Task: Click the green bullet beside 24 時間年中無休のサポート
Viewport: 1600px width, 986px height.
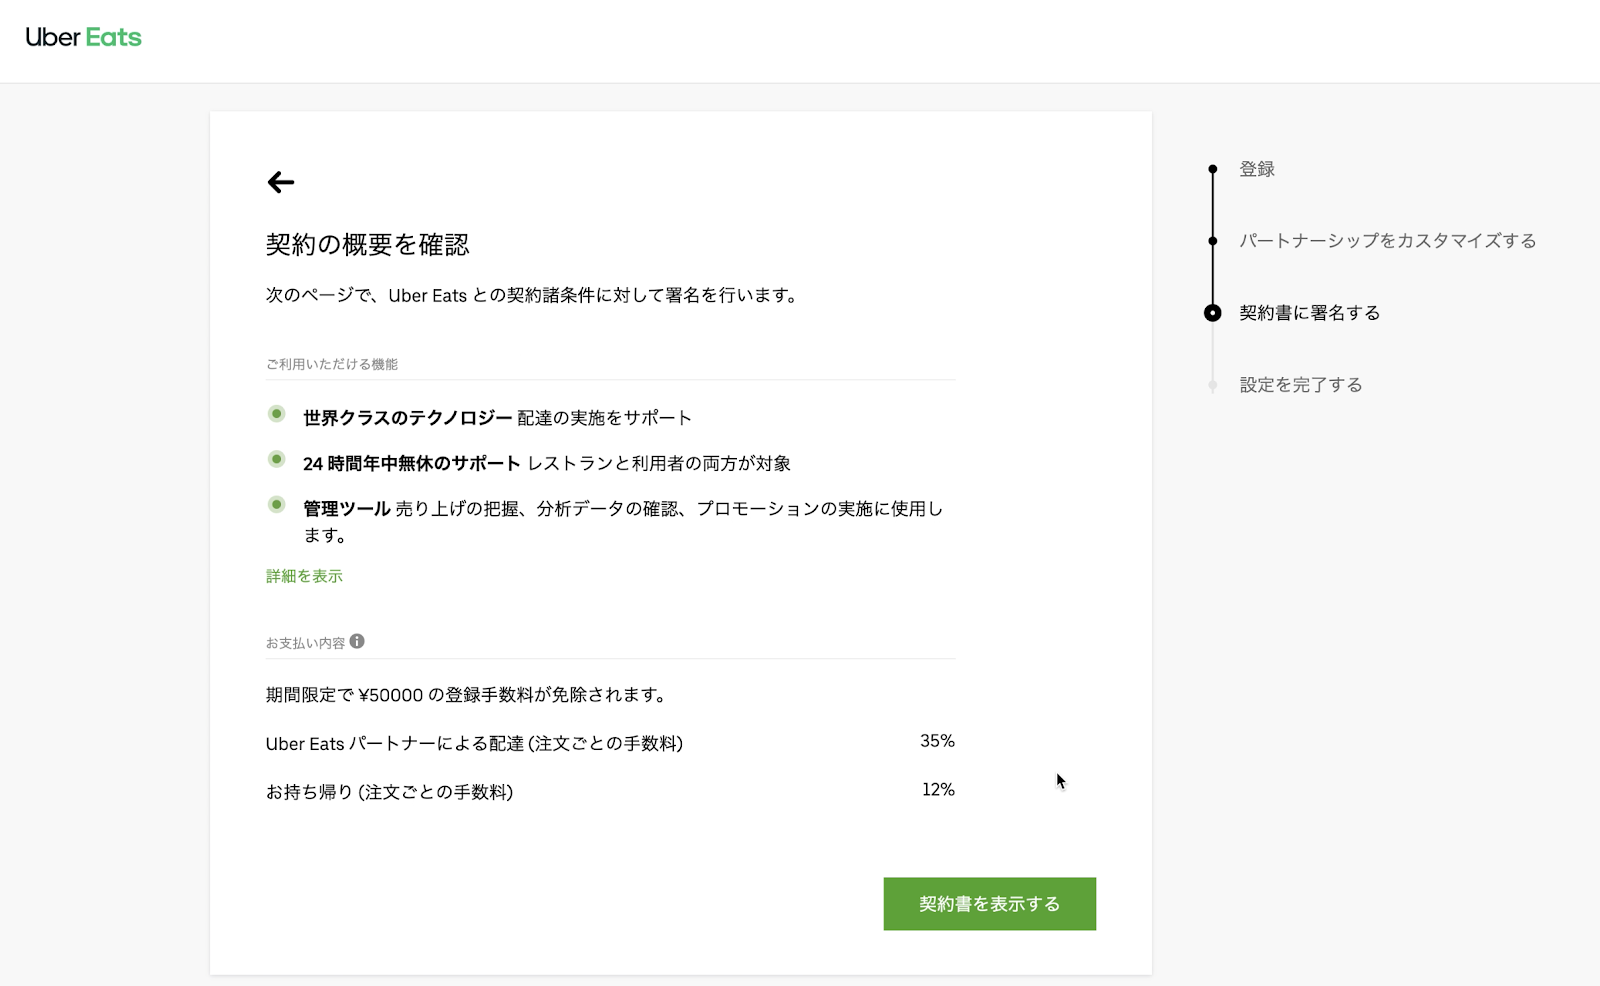Action: [276, 457]
